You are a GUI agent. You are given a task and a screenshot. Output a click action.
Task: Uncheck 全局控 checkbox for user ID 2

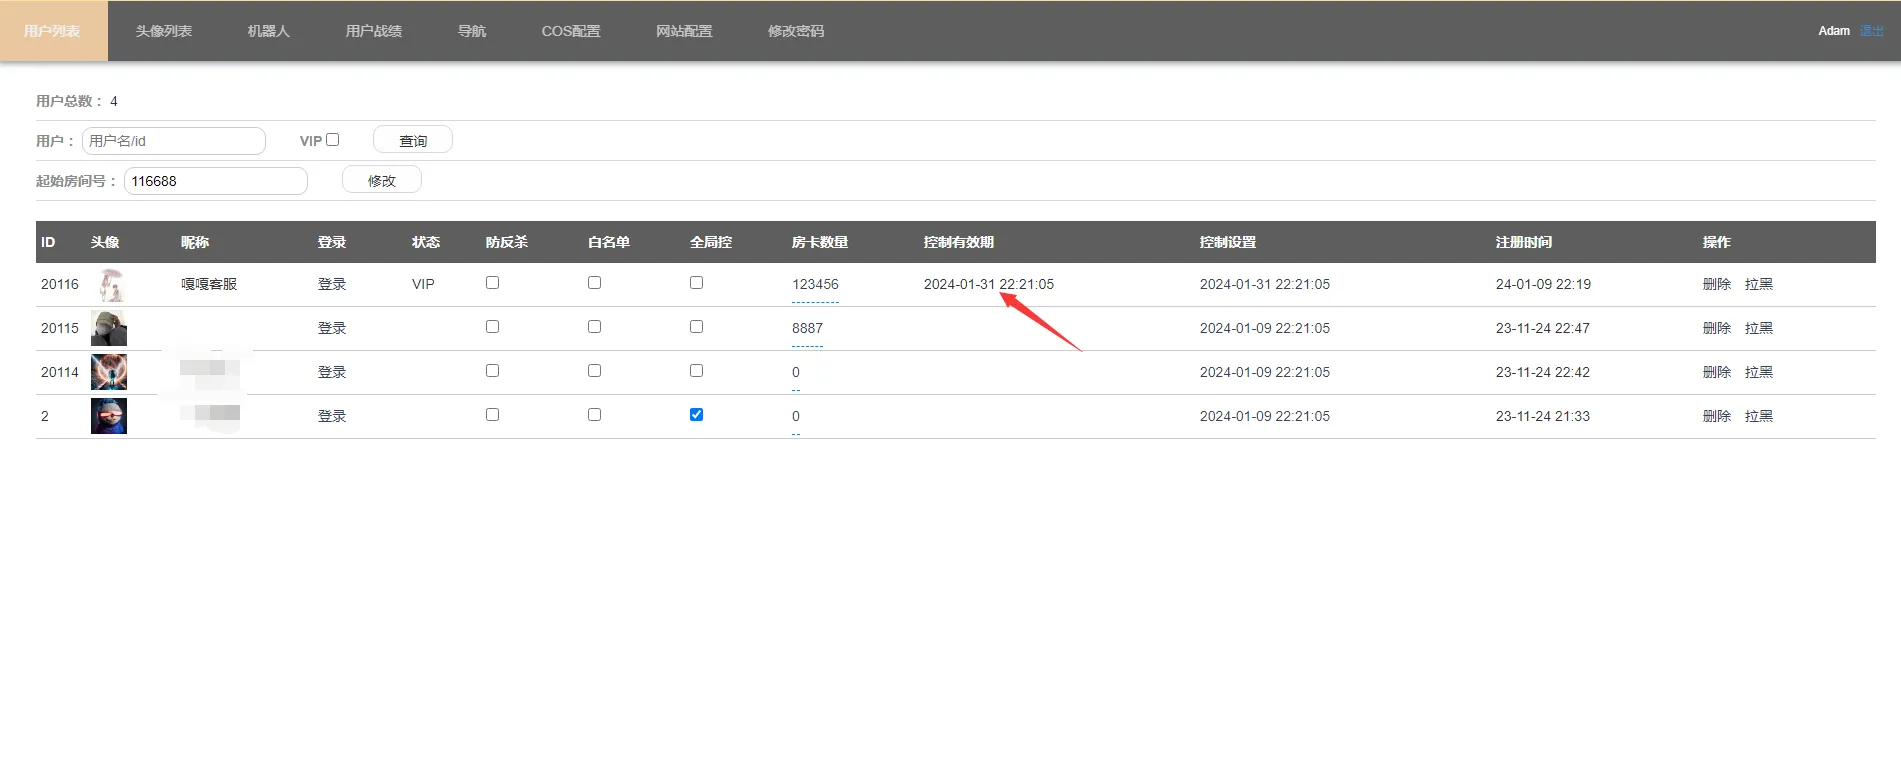pyautogui.click(x=696, y=415)
